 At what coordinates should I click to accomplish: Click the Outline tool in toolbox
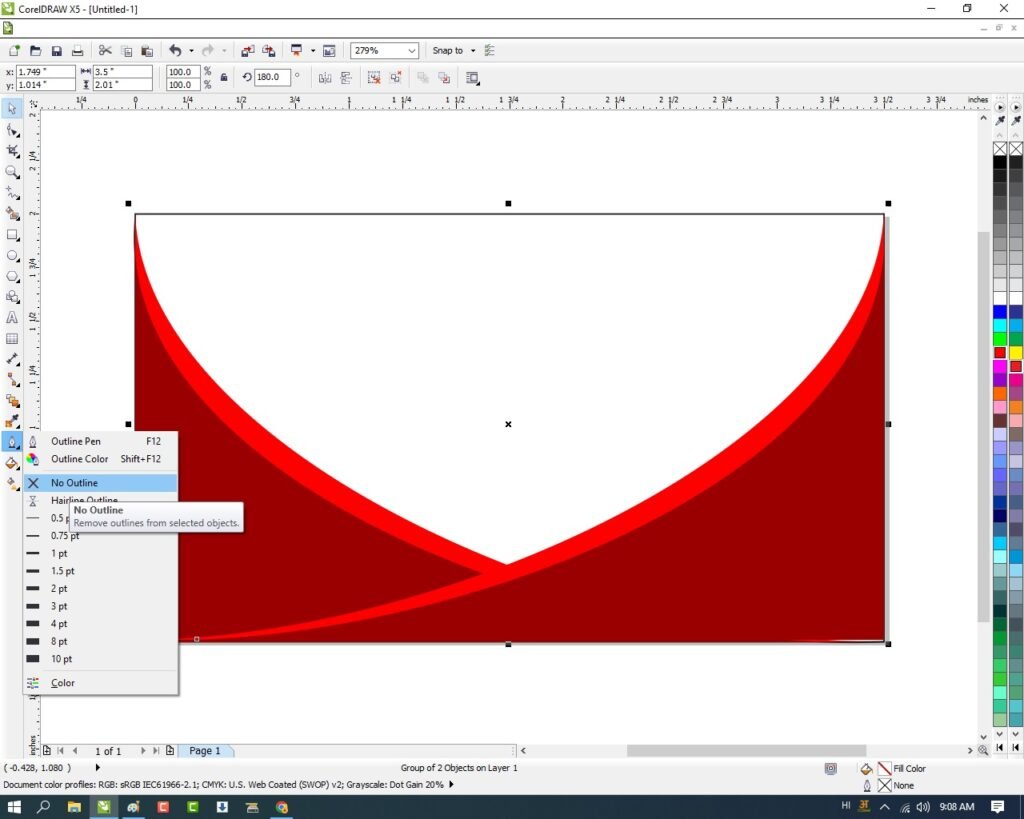12,442
